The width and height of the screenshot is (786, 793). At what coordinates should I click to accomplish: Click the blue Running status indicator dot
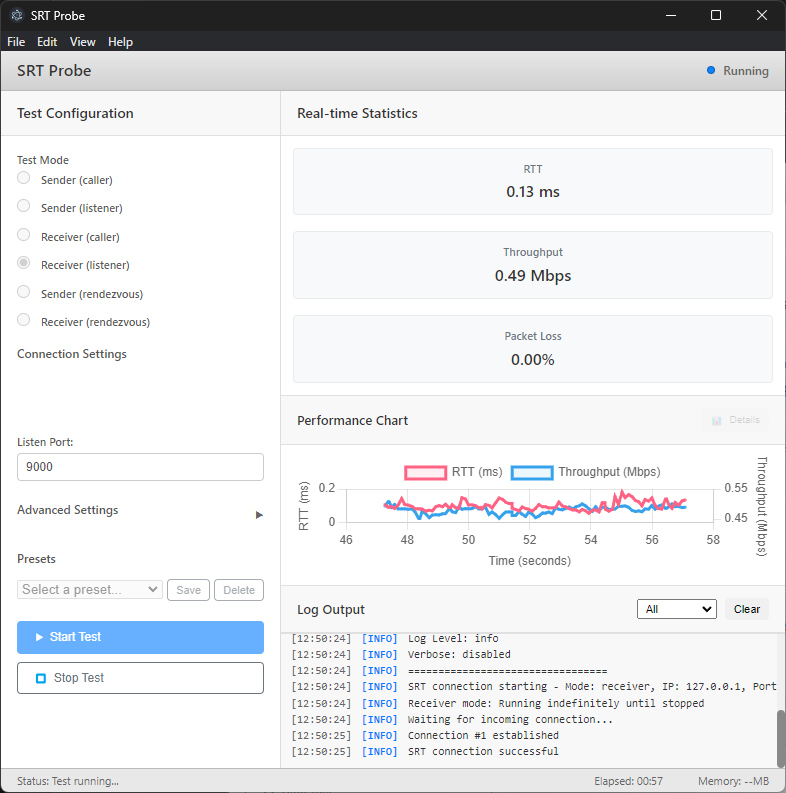tap(711, 70)
